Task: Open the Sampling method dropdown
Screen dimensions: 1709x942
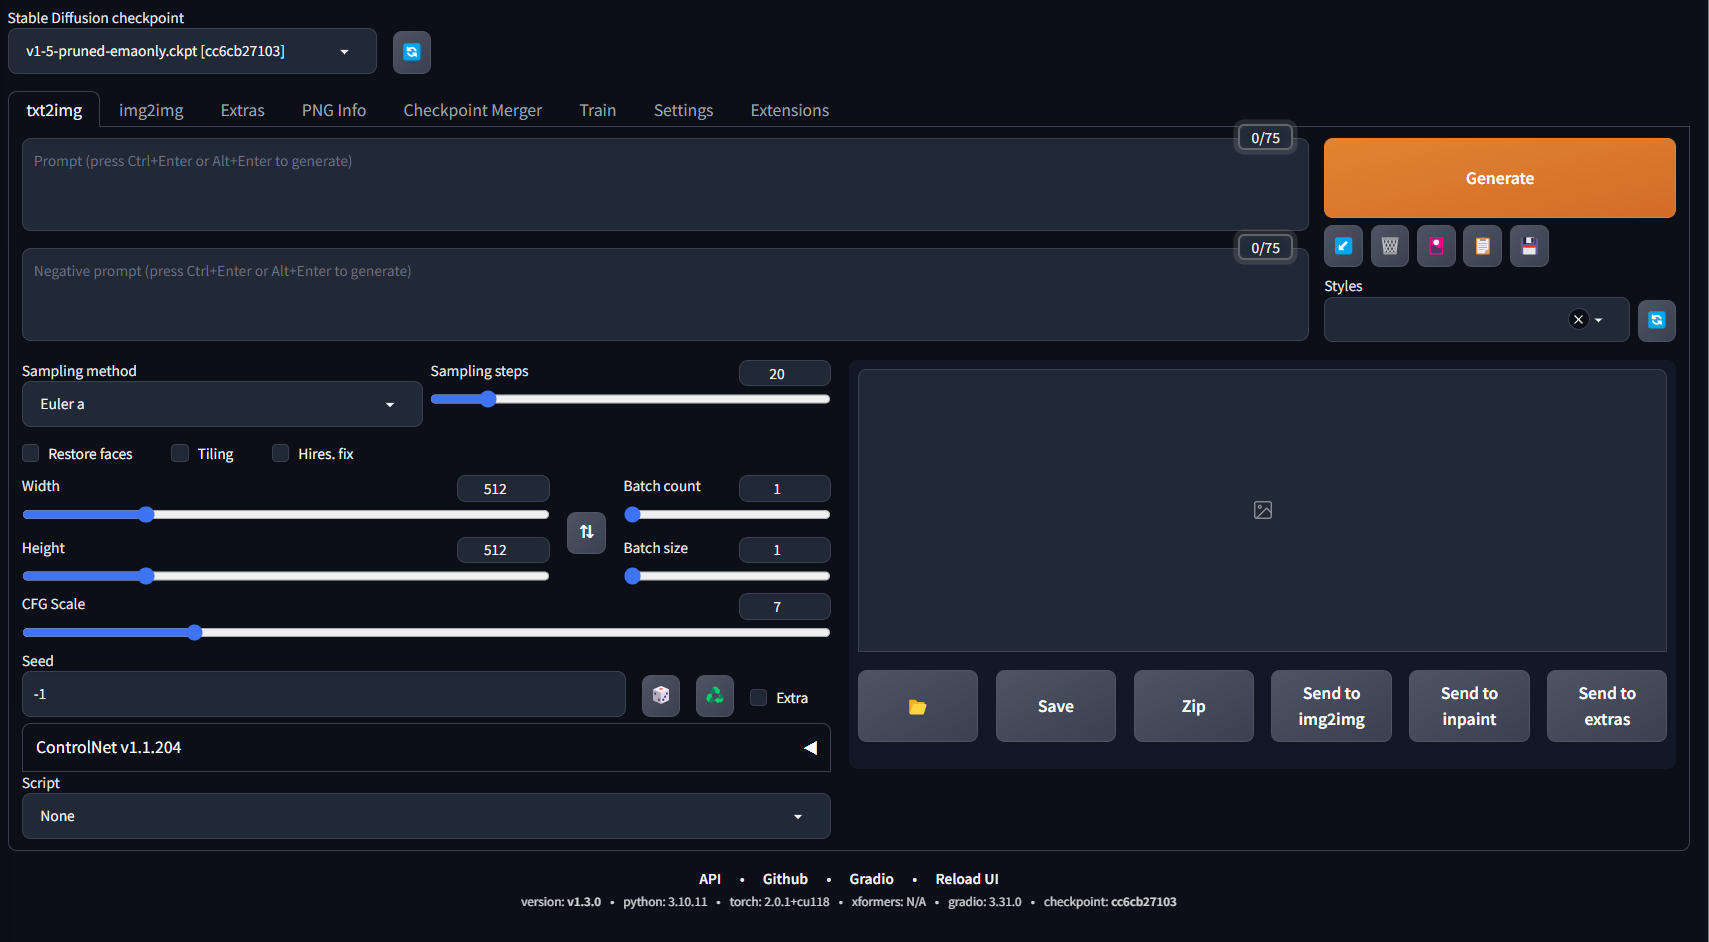Action: click(x=222, y=404)
